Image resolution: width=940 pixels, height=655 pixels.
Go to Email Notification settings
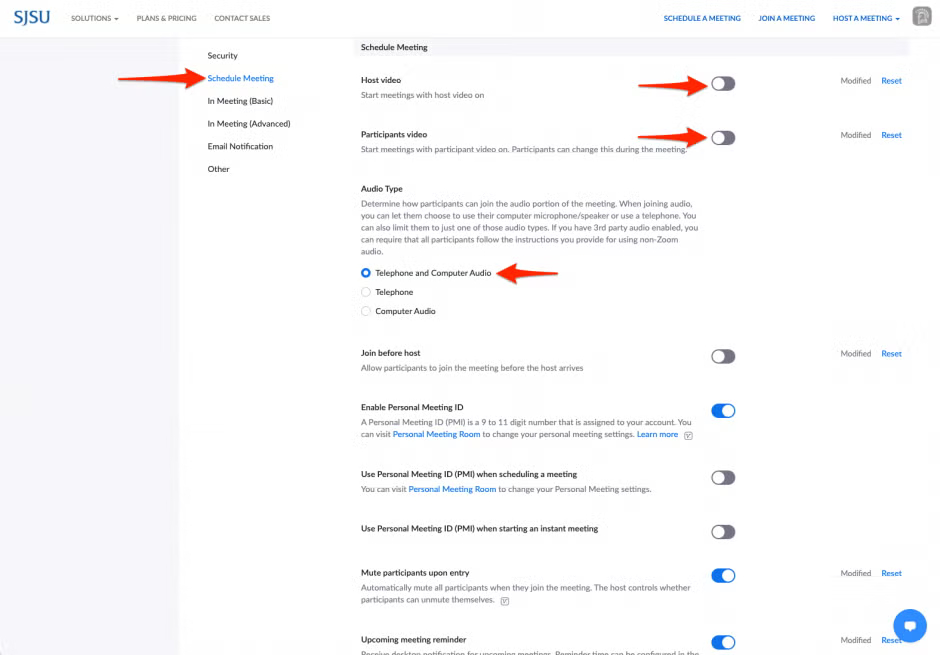[240, 146]
